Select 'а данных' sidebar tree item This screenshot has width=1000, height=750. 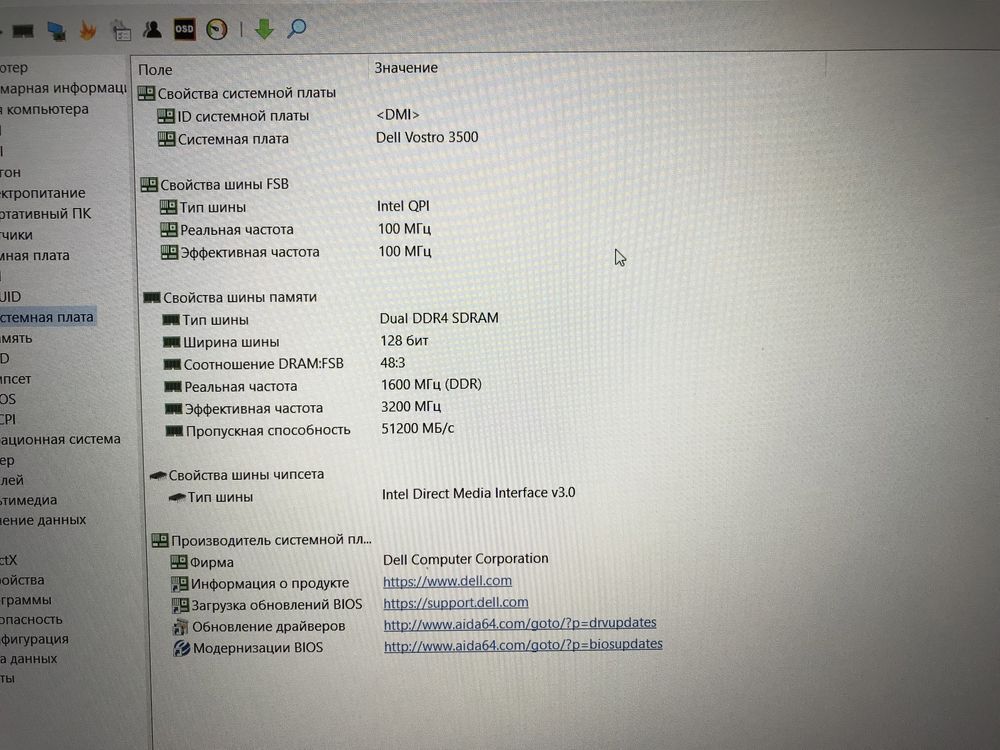28,658
